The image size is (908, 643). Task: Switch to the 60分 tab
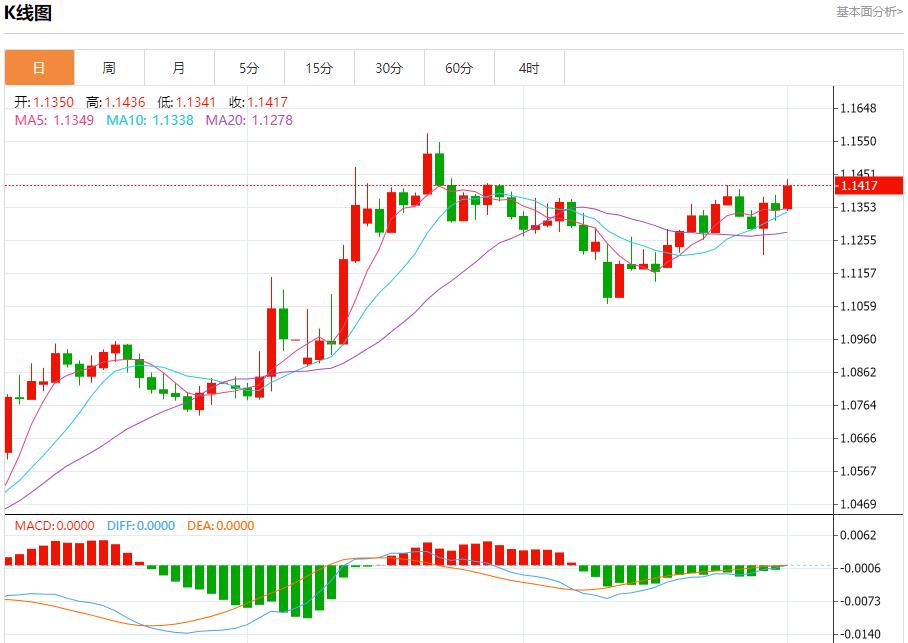tap(459, 68)
